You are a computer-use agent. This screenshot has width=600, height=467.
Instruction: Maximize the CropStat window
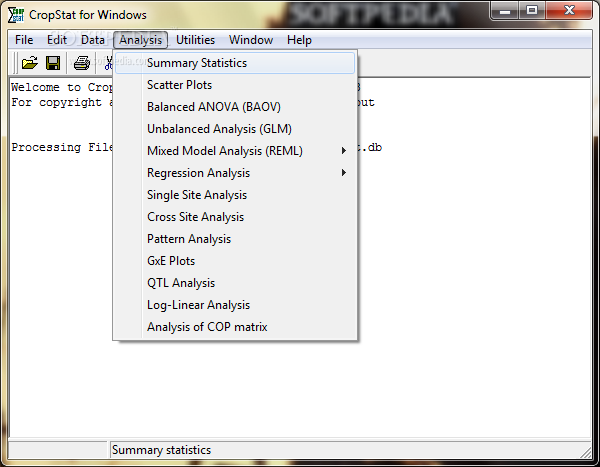click(x=532, y=10)
